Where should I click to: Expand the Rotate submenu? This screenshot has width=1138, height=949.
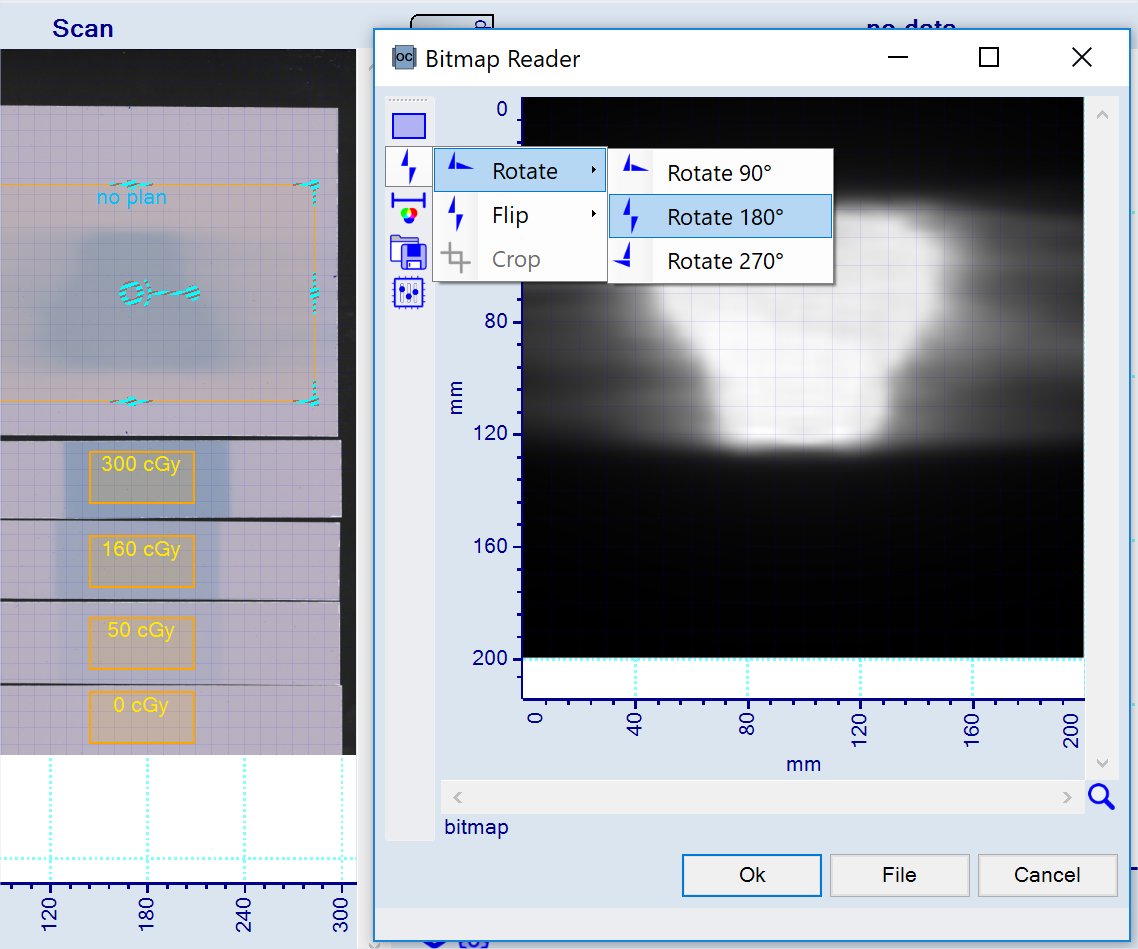pyautogui.click(x=520, y=171)
